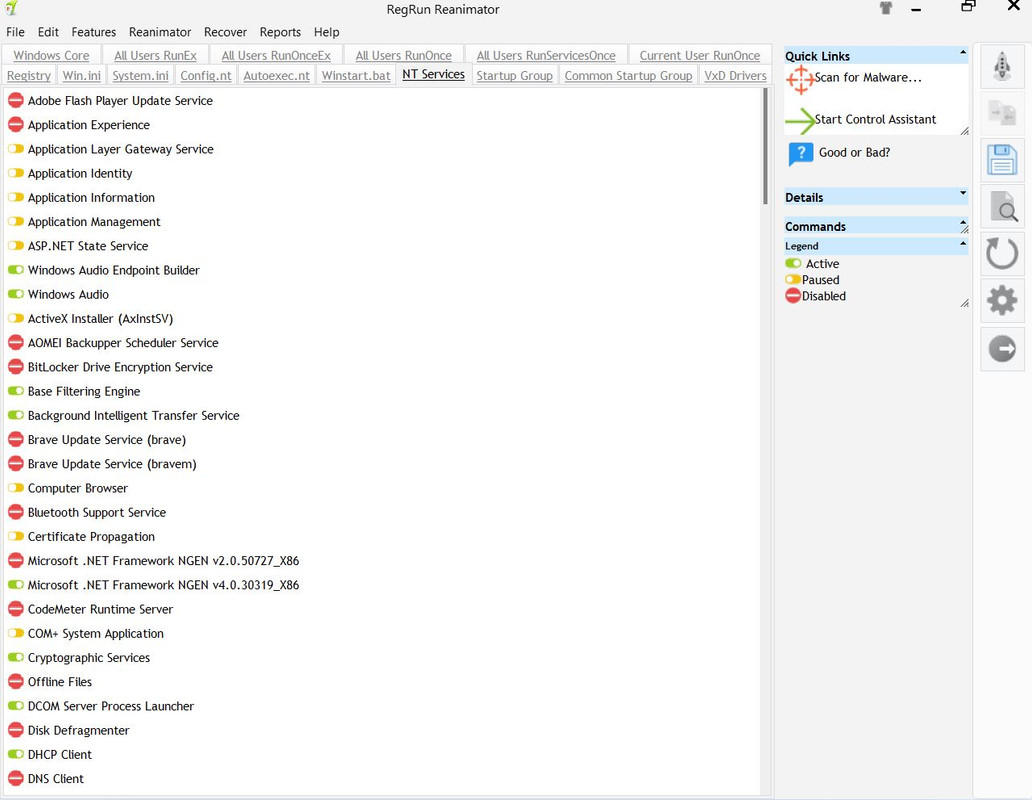
Task: Open the All Users RunOnceEx tab
Action: point(276,56)
